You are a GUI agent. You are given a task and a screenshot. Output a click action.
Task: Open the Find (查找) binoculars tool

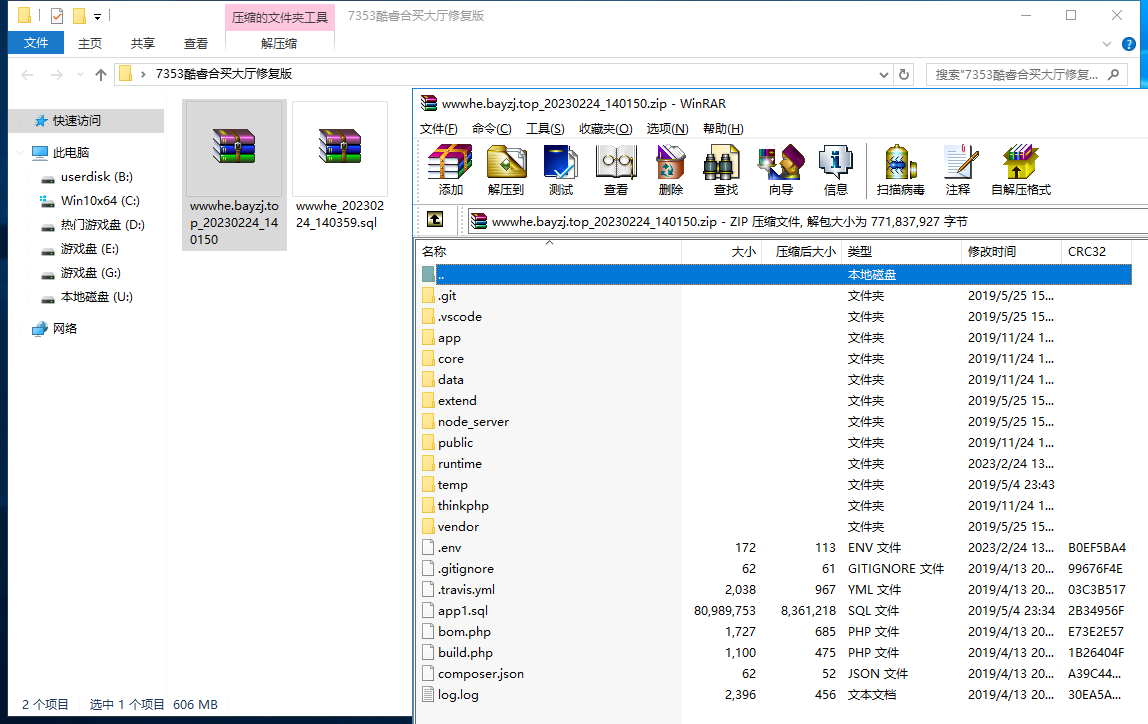coord(726,168)
